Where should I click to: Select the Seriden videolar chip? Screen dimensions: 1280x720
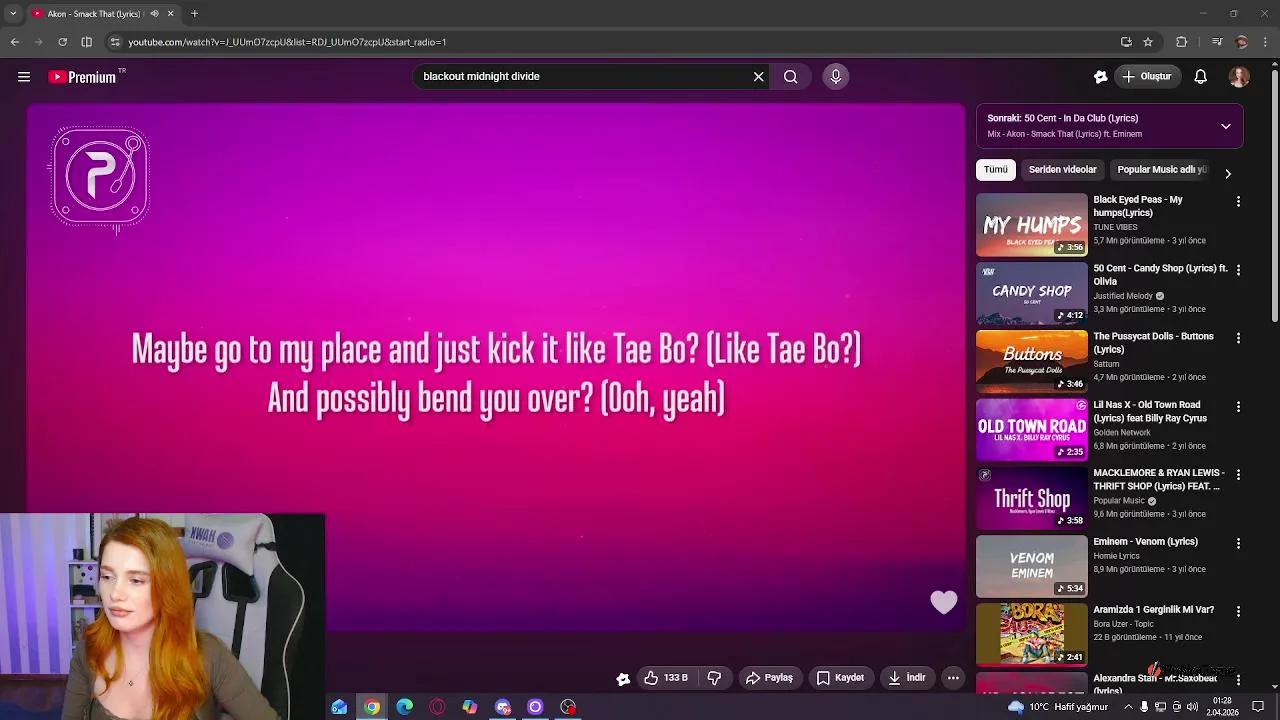click(x=1062, y=170)
